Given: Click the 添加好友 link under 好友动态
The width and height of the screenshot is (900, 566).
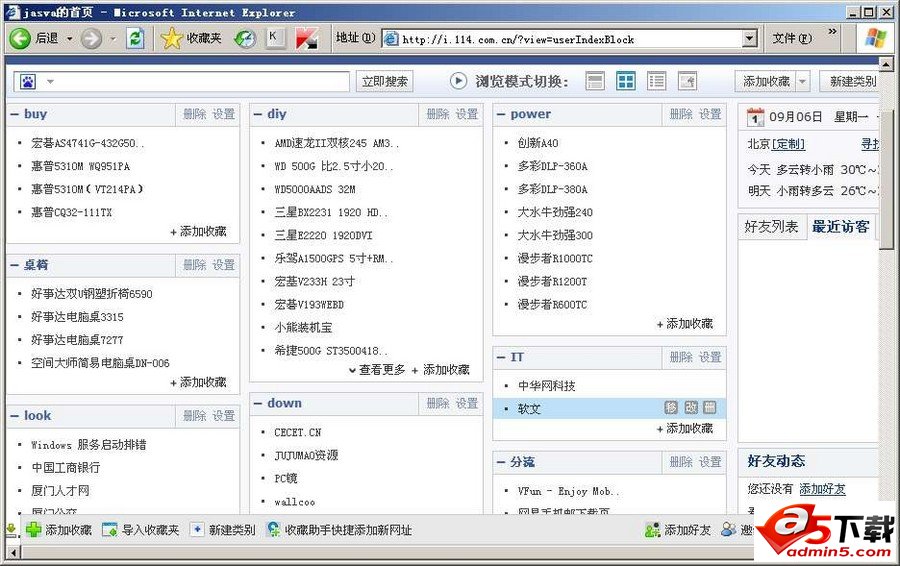Looking at the screenshot, I should click(823, 489).
